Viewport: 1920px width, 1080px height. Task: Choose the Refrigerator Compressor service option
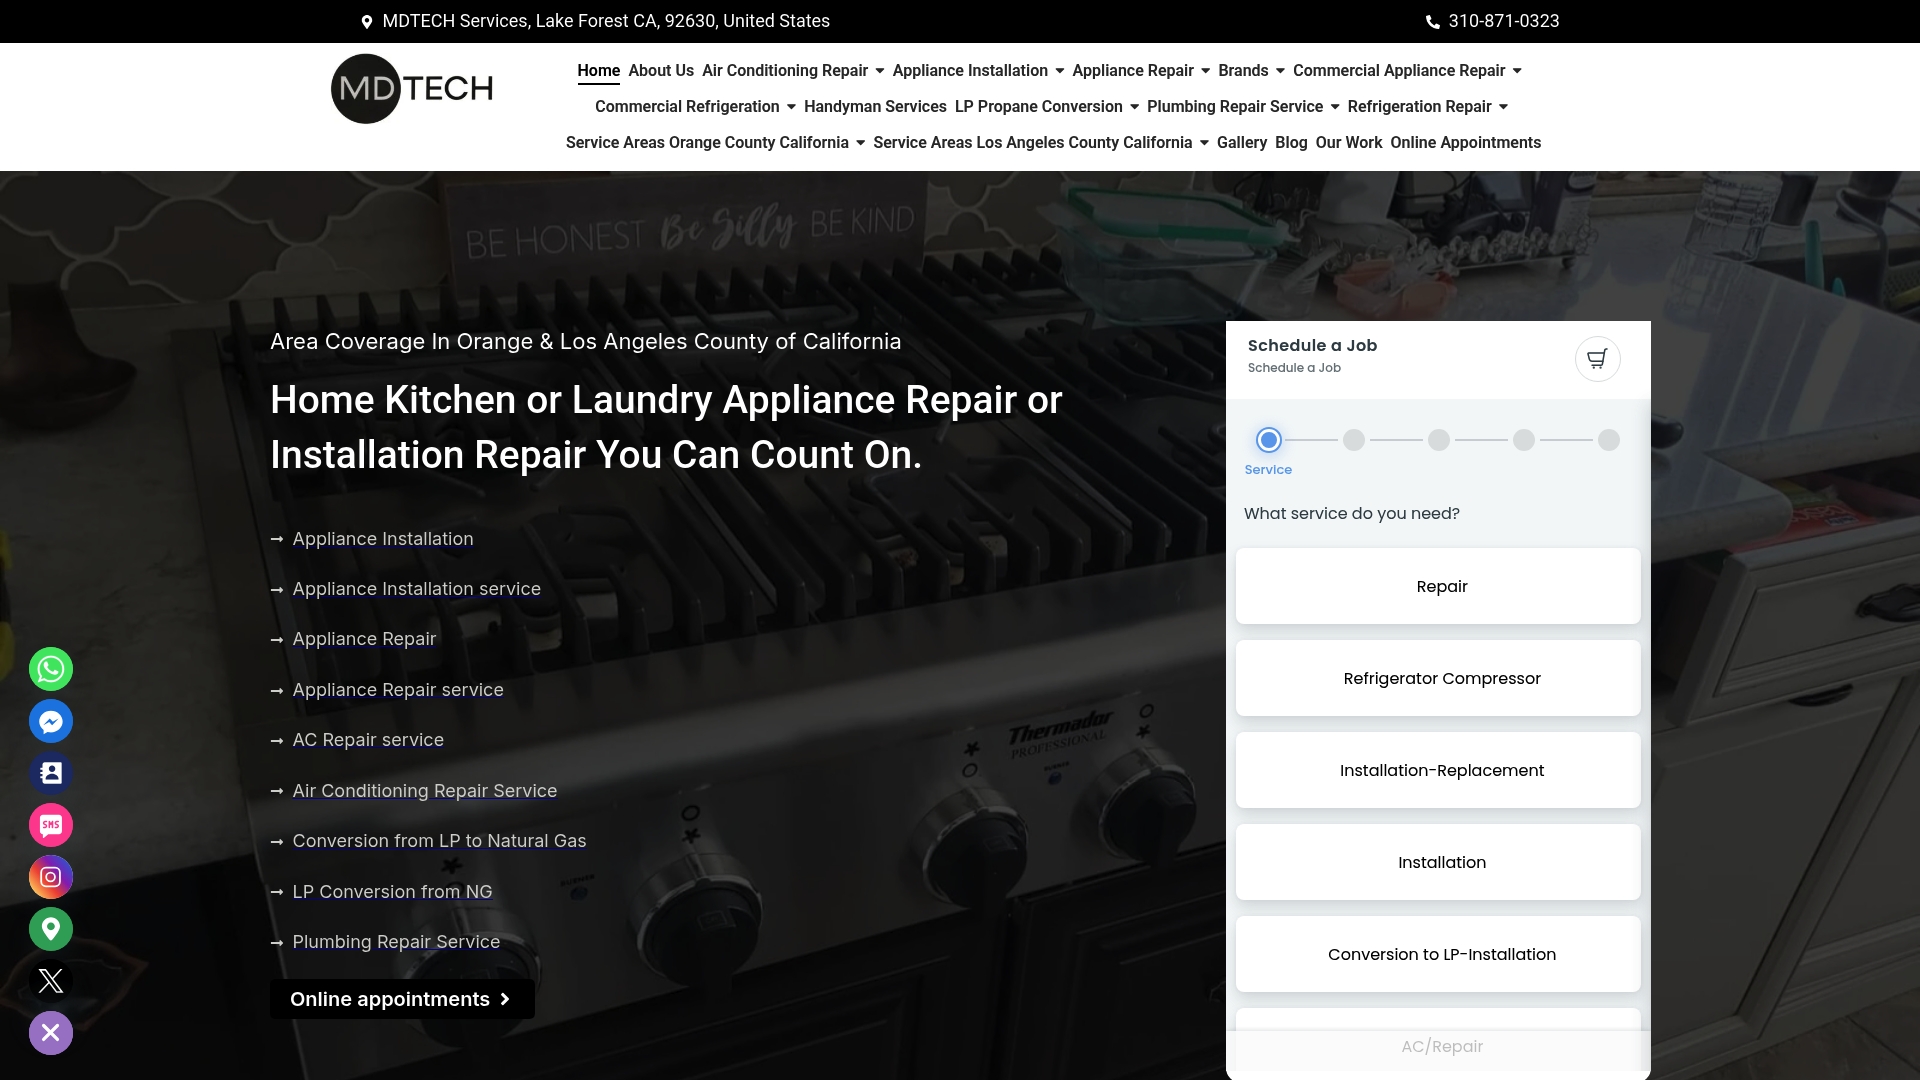point(1441,677)
